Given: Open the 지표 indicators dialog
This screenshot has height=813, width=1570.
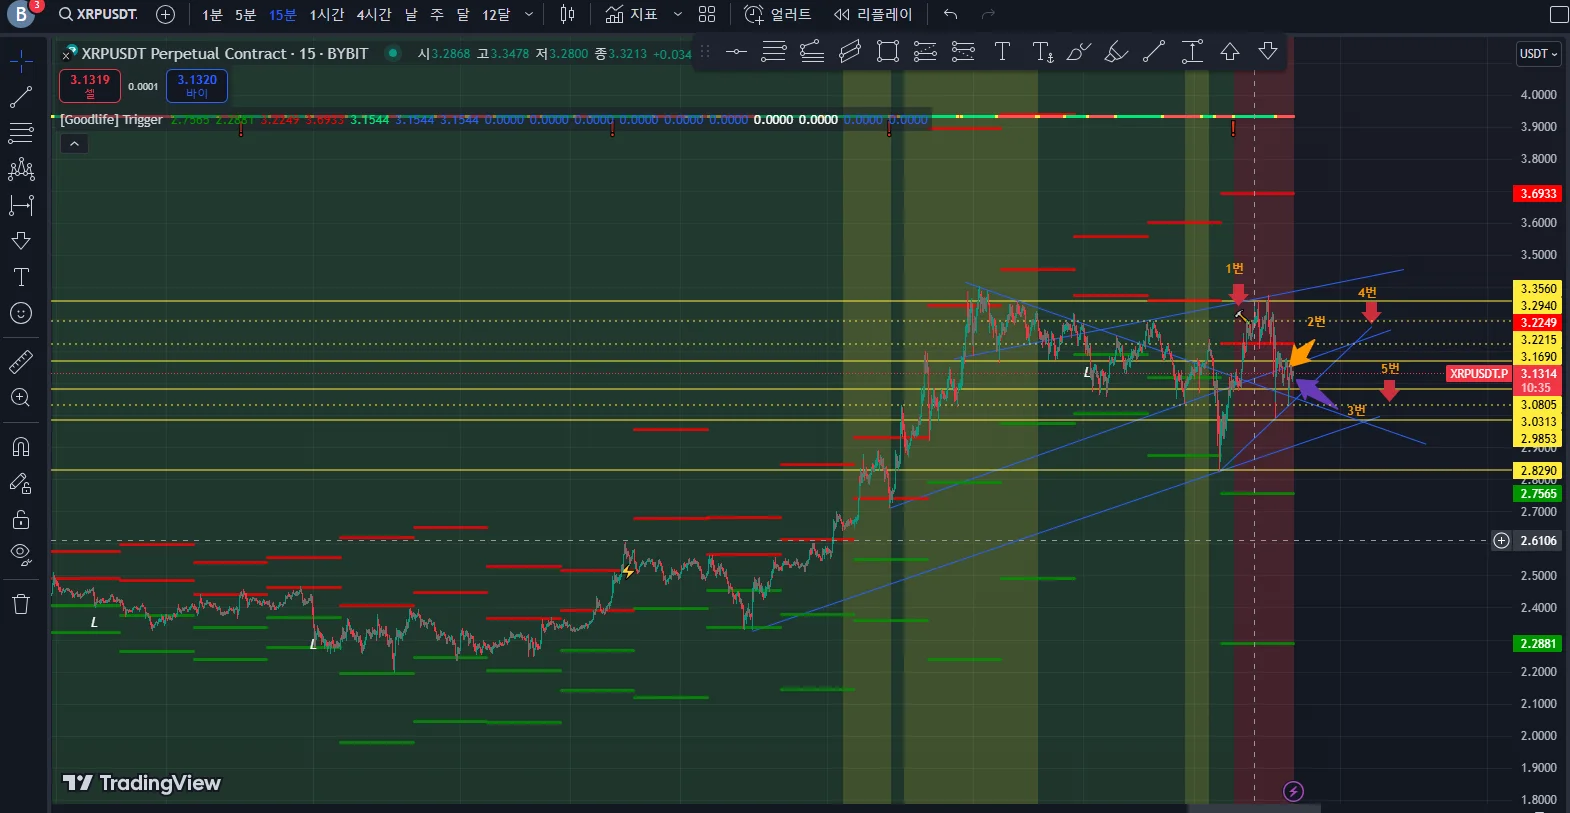Looking at the screenshot, I should tap(631, 14).
